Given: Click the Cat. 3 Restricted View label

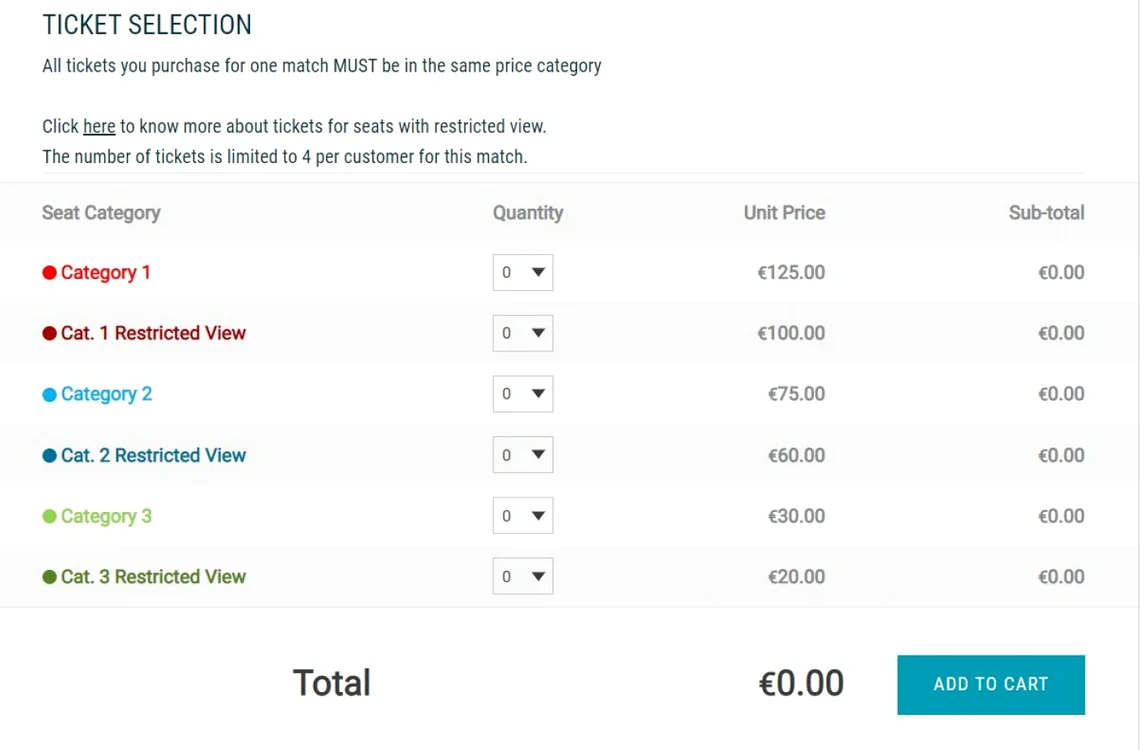Looking at the screenshot, I should click(154, 577).
